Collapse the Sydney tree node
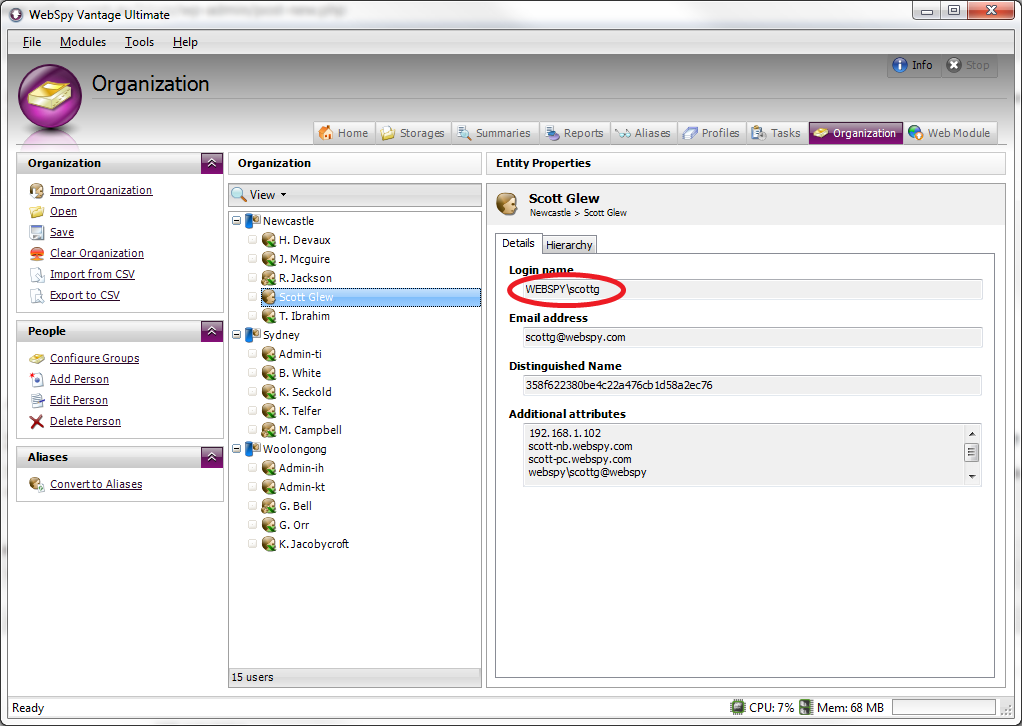The width and height of the screenshot is (1022, 726). [x=237, y=335]
